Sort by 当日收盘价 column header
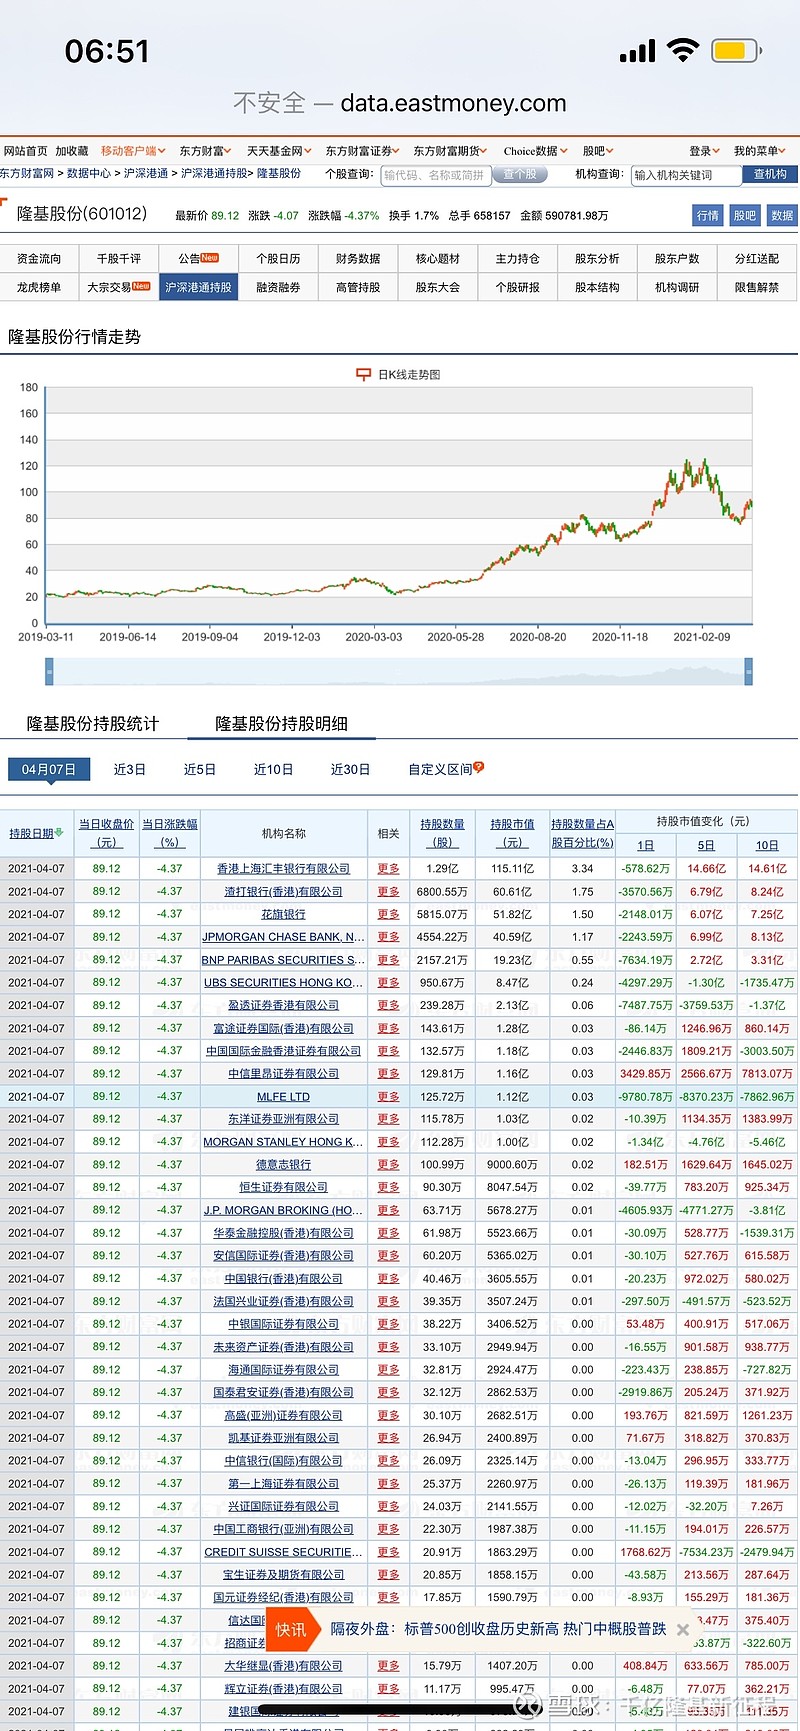This screenshot has height=1731, width=800. point(106,833)
